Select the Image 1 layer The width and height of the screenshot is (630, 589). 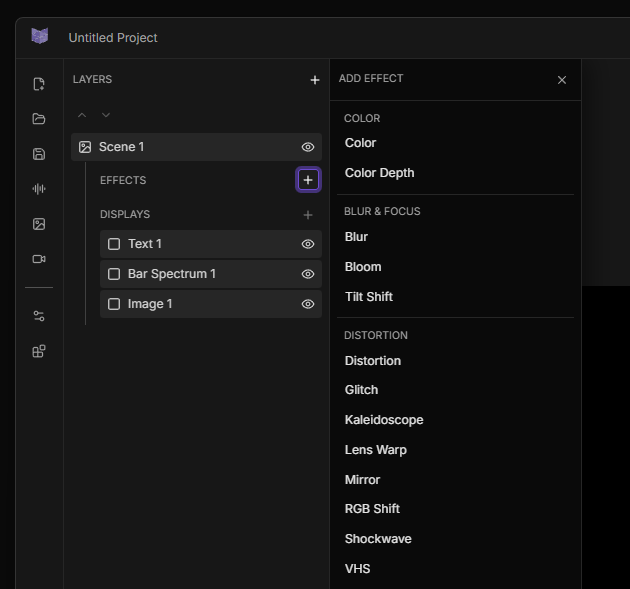click(211, 304)
